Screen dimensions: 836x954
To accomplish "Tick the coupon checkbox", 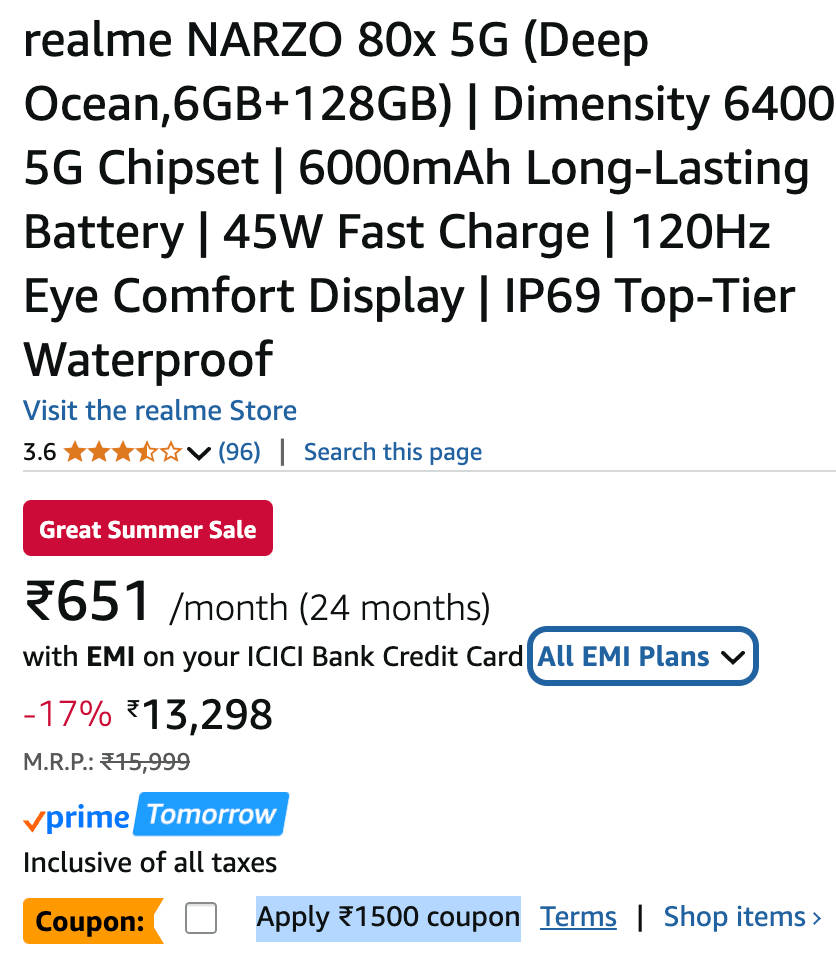I will [201, 918].
